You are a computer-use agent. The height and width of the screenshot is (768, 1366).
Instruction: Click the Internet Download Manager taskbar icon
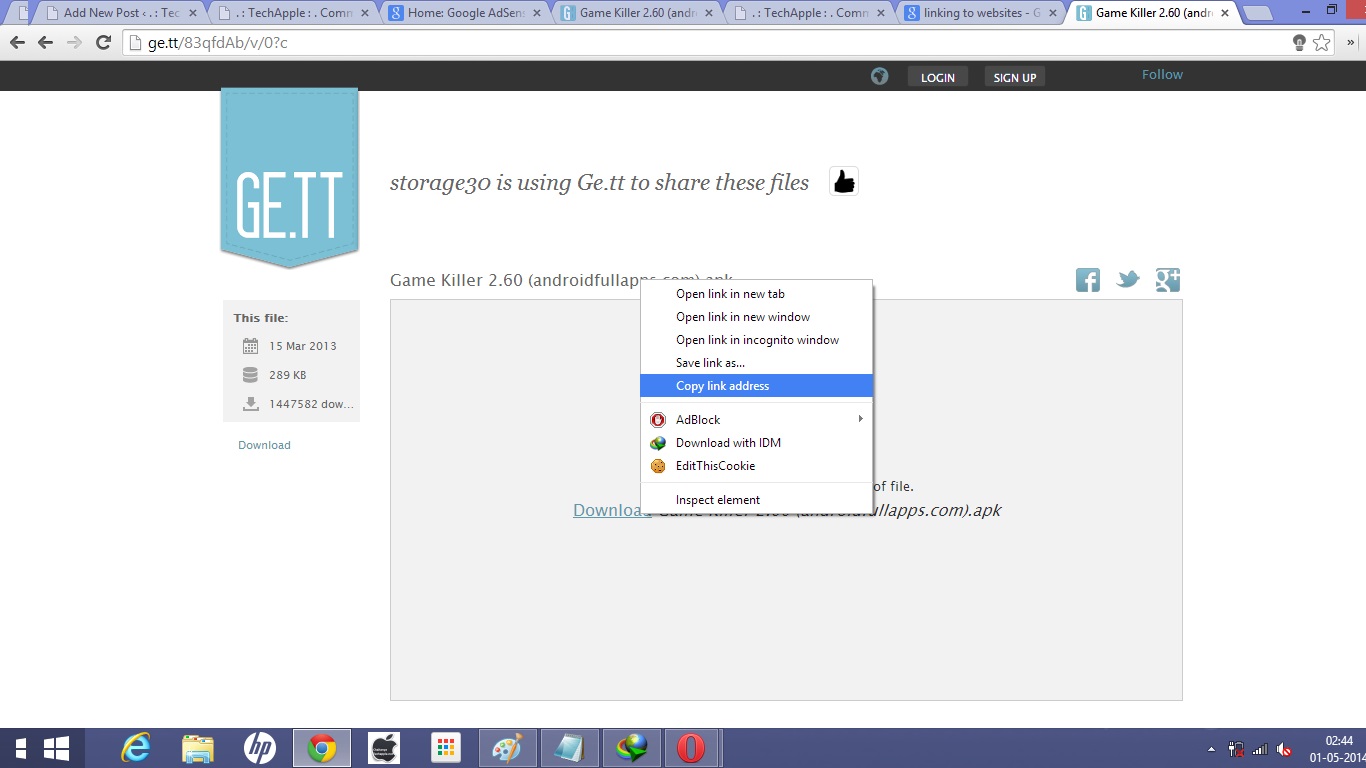click(632, 748)
